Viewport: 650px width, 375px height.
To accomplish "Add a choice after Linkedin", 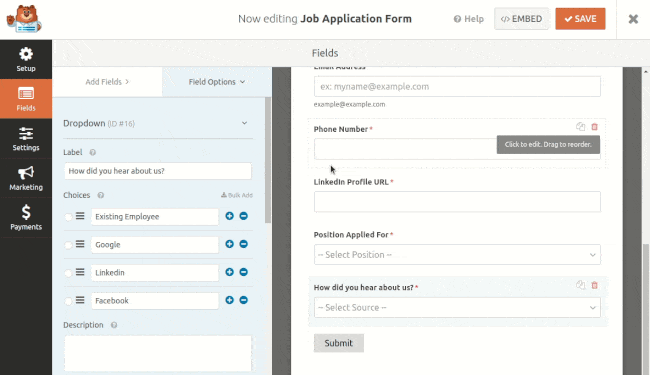I will coord(229,272).
